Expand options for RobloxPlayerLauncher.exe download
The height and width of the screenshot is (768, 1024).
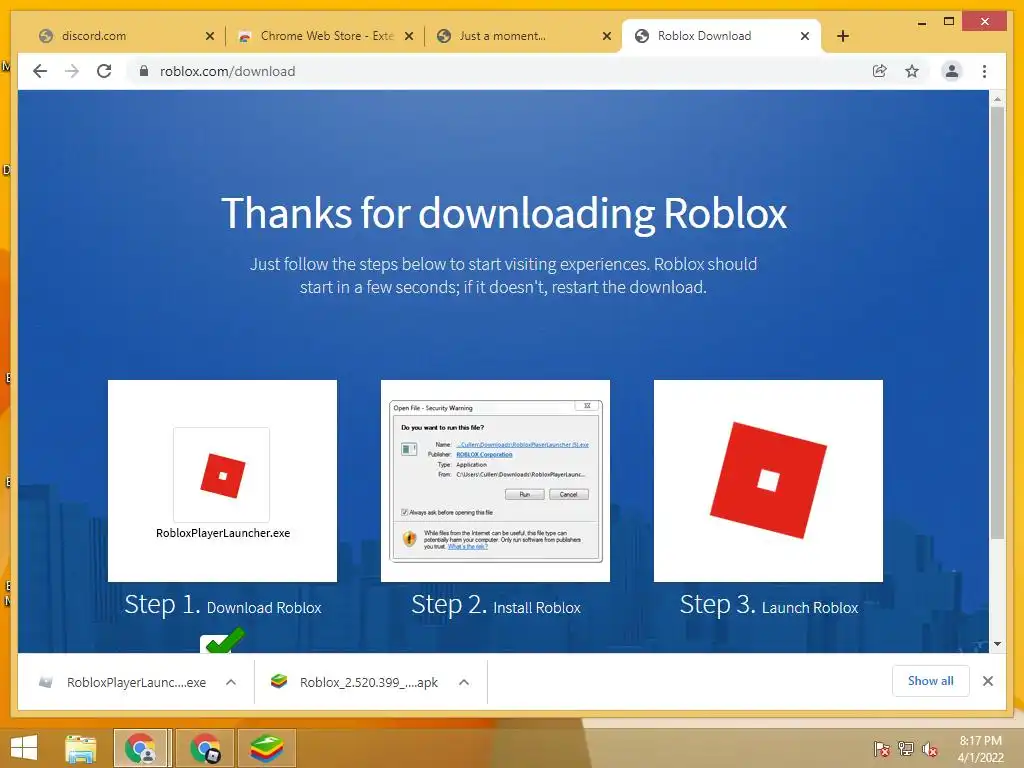click(x=231, y=682)
